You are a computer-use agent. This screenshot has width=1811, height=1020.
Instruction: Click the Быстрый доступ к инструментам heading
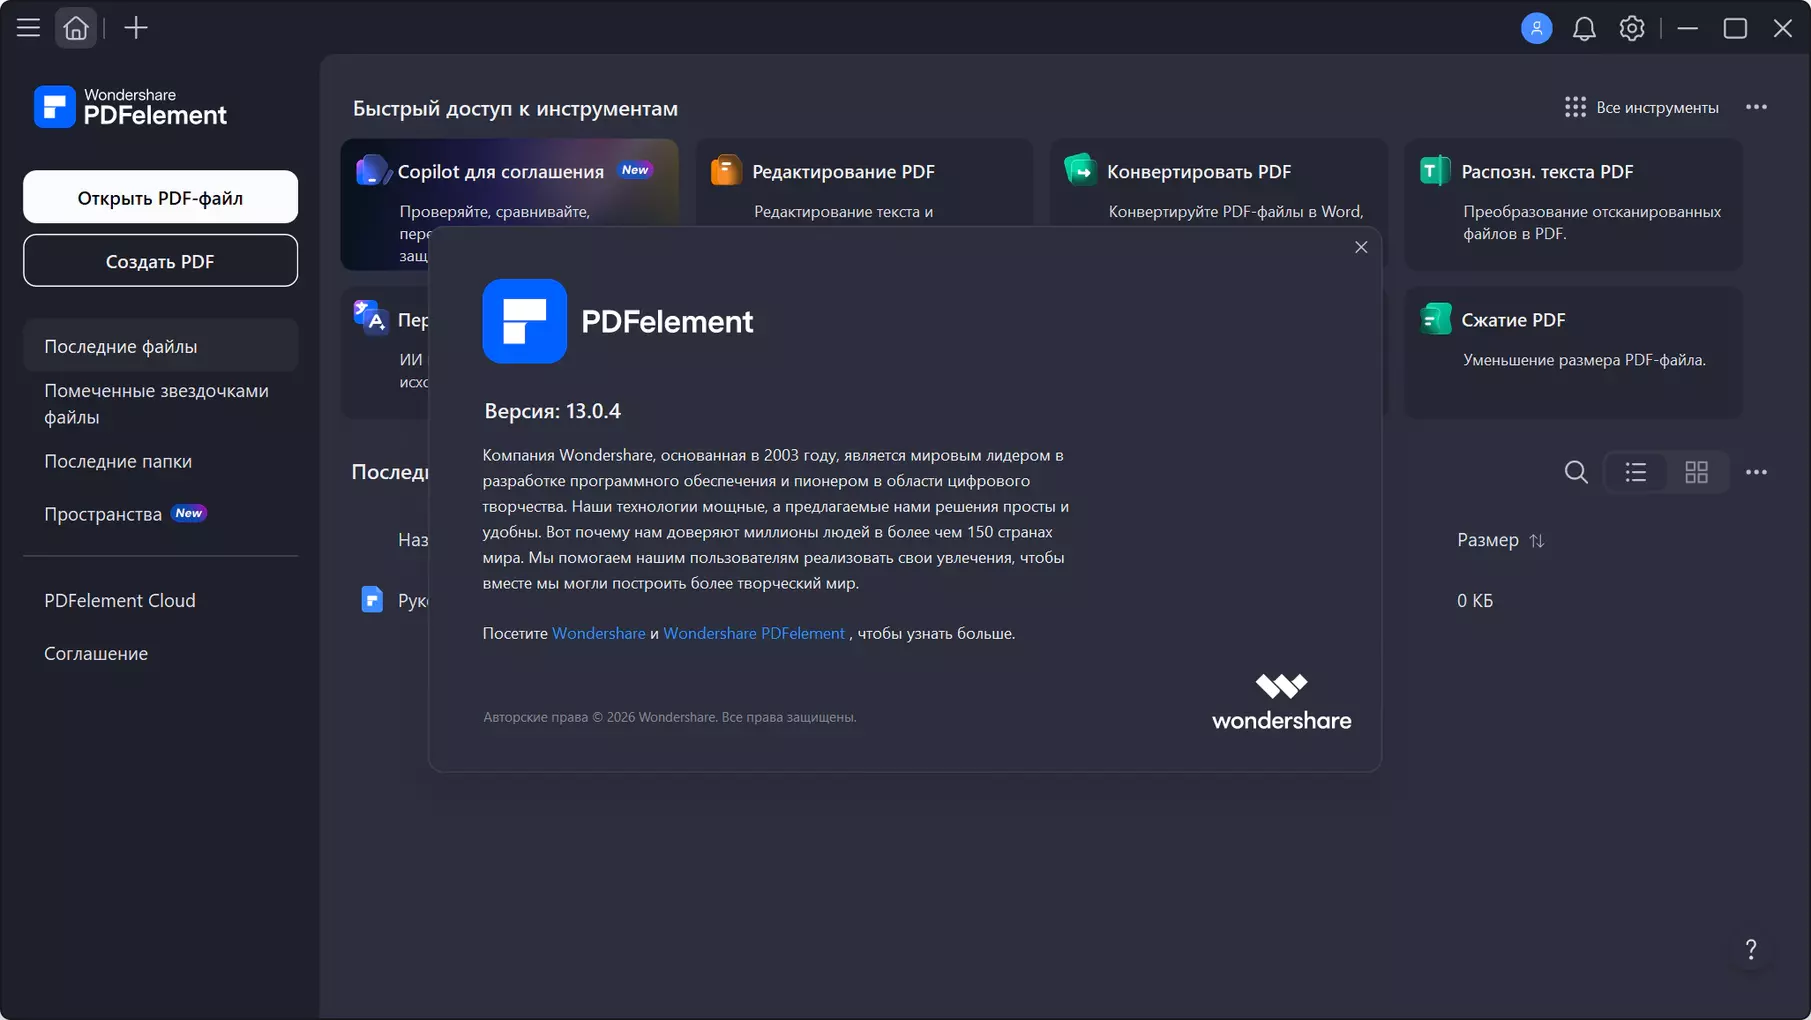tap(515, 108)
